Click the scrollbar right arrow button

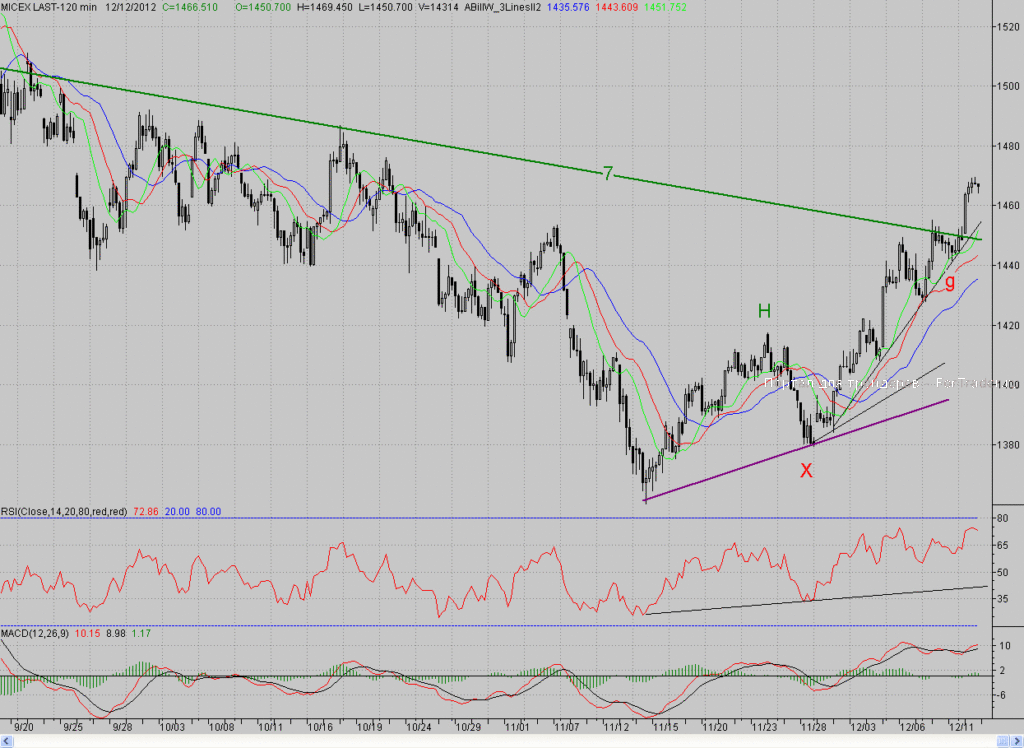click(1017, 741)
